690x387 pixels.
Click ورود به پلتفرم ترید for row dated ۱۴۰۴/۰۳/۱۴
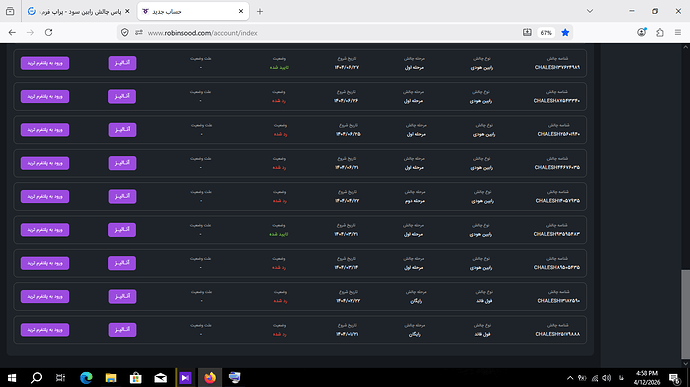(45, 263)
